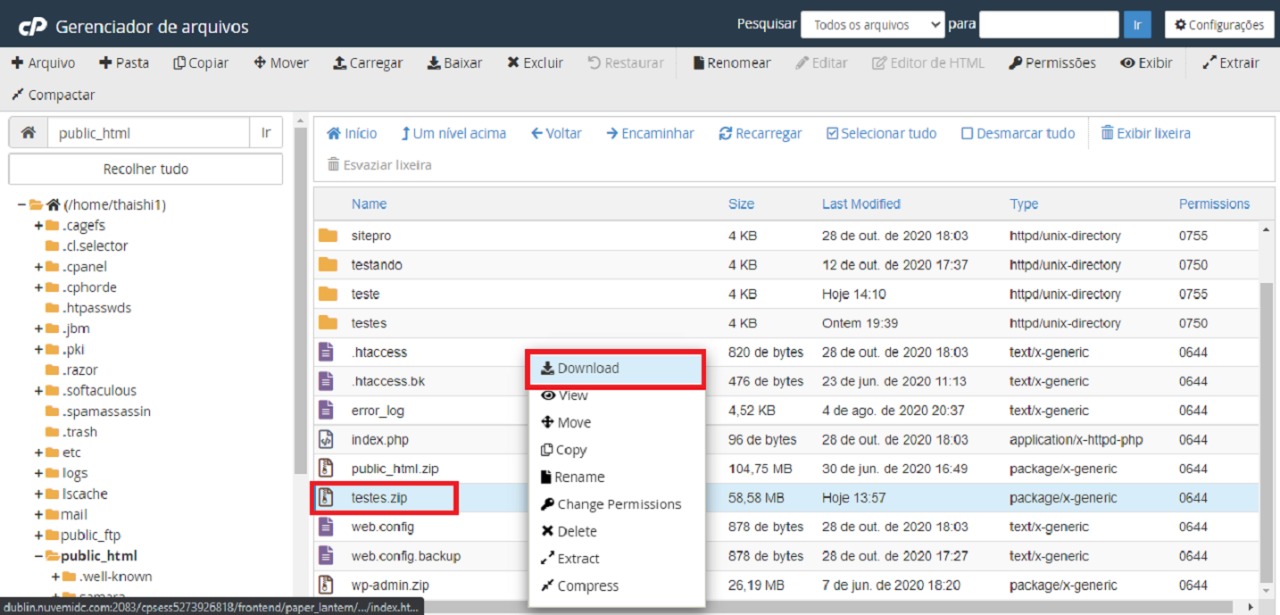Screen dimensions: 1280x615
Task: Click Recarregar refresh icon
Action: (x=725, y=133)
